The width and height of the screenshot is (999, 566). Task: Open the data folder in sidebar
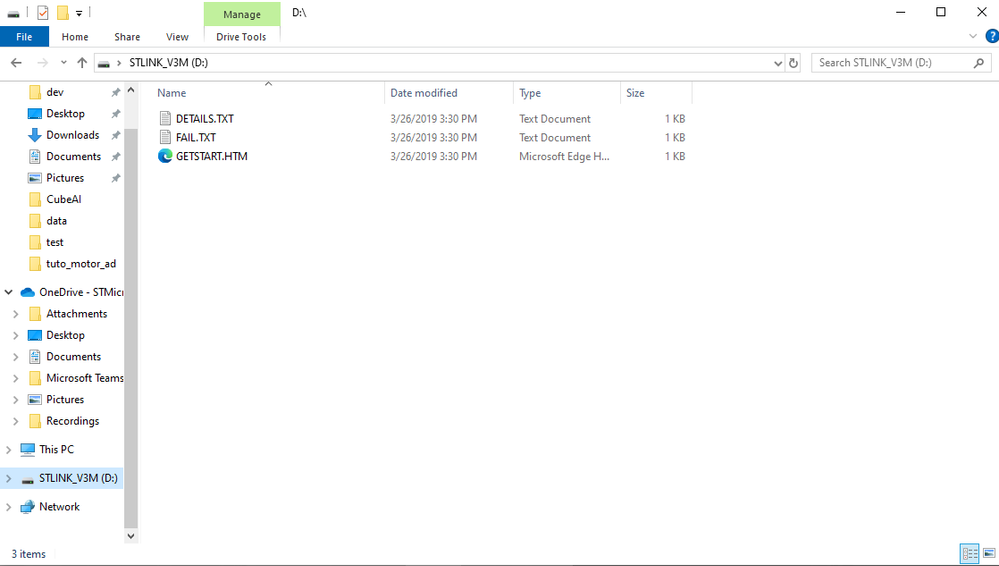57,221
